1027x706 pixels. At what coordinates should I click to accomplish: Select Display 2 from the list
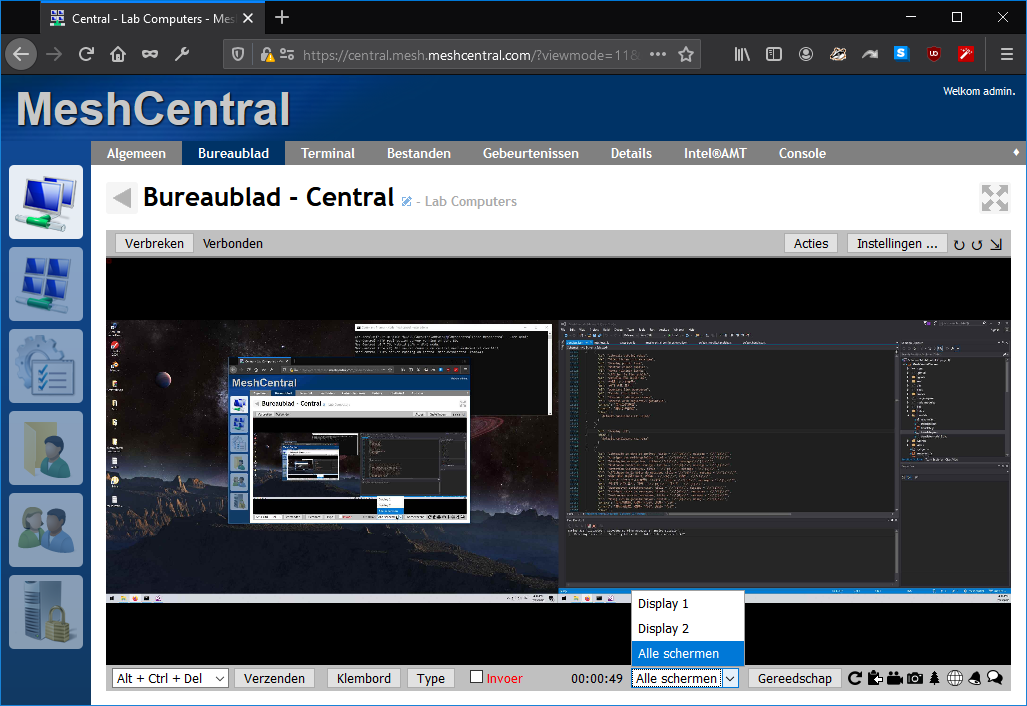pos(688,629)
